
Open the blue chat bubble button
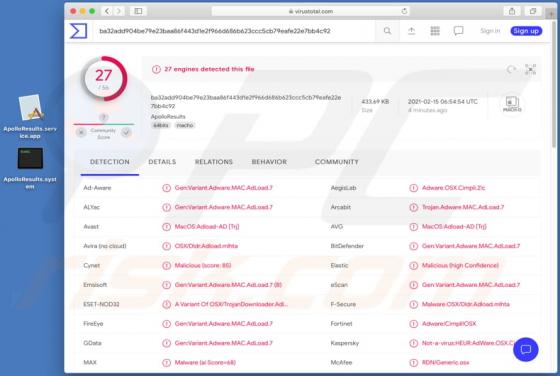(526, 349)
